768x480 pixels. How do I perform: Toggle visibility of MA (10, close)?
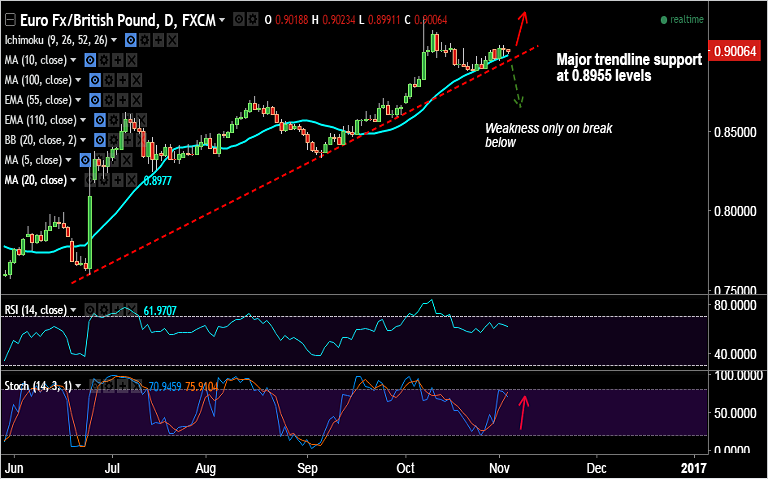tap(90, 60)
